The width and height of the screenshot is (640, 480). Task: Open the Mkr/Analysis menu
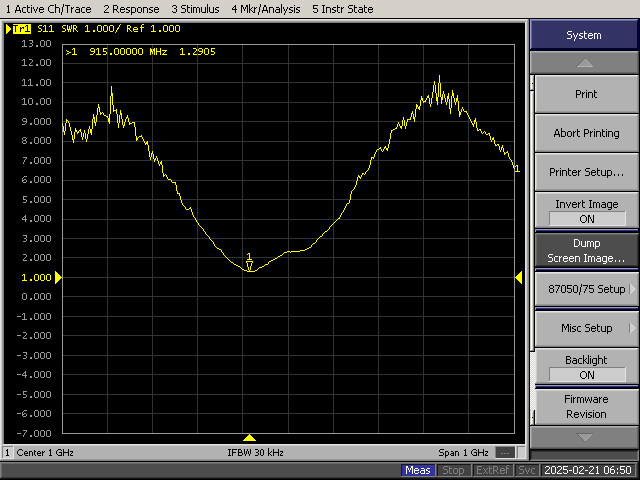[x=264, y=9]
